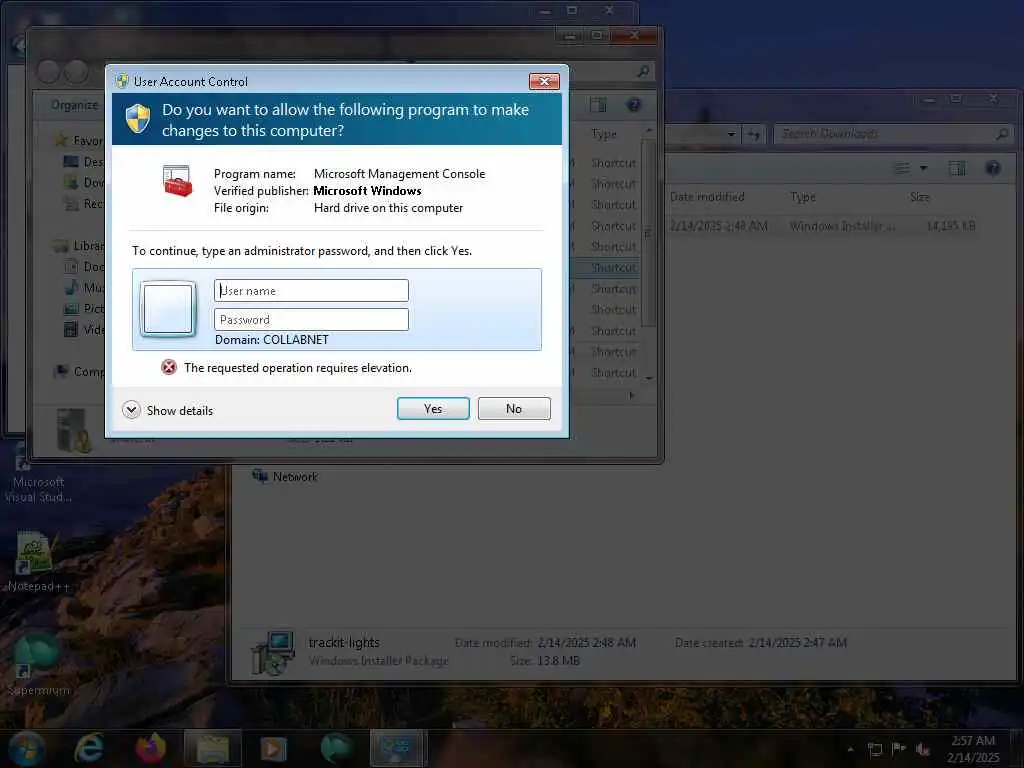
Task: Select Libraries in rear Explorer navigation pane
Action: click(x=80, y=246)
